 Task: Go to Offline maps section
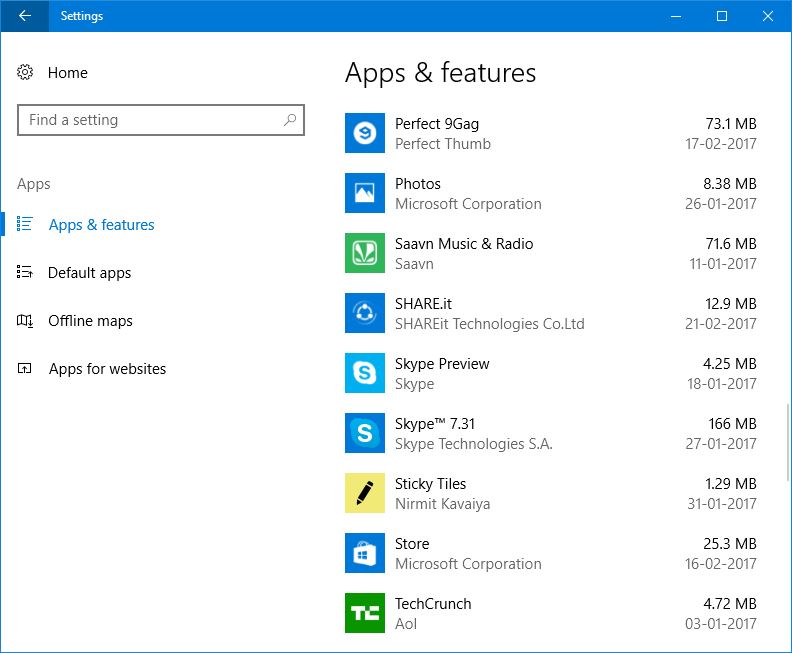pos(90,321)
